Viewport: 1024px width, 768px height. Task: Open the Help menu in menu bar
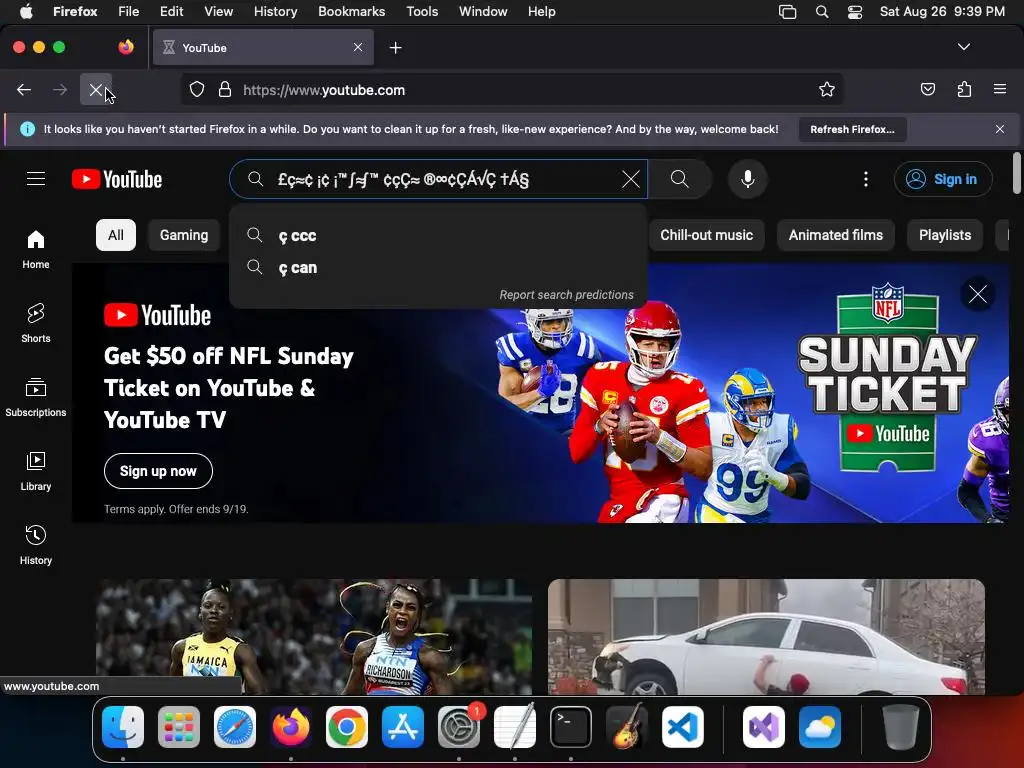click(x=541, y=11)
